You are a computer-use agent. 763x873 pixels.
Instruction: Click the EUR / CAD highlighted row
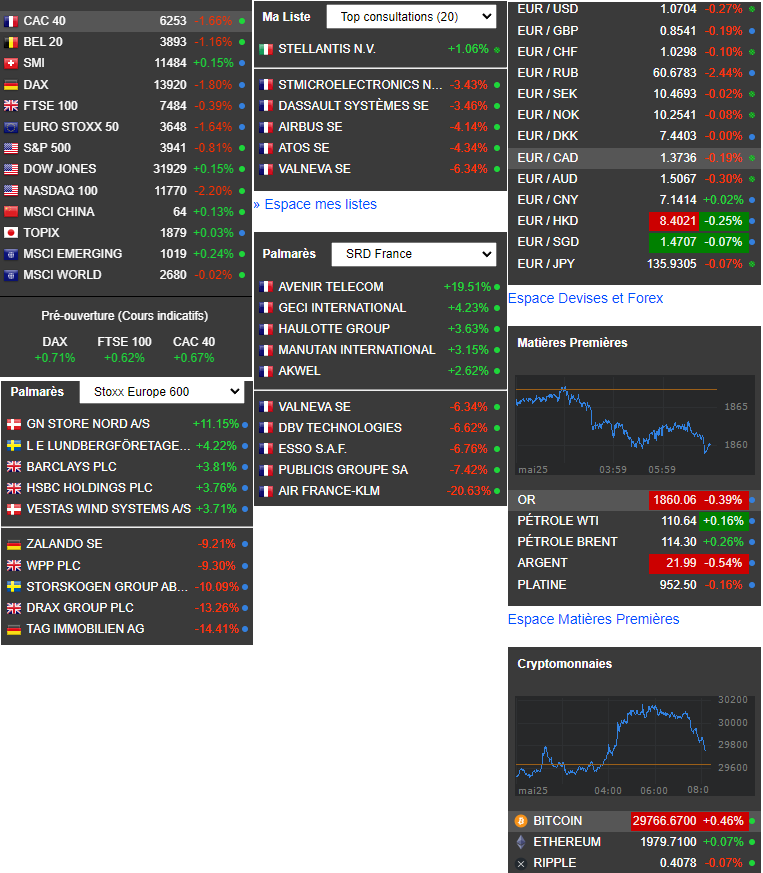(x=634, y=158)
